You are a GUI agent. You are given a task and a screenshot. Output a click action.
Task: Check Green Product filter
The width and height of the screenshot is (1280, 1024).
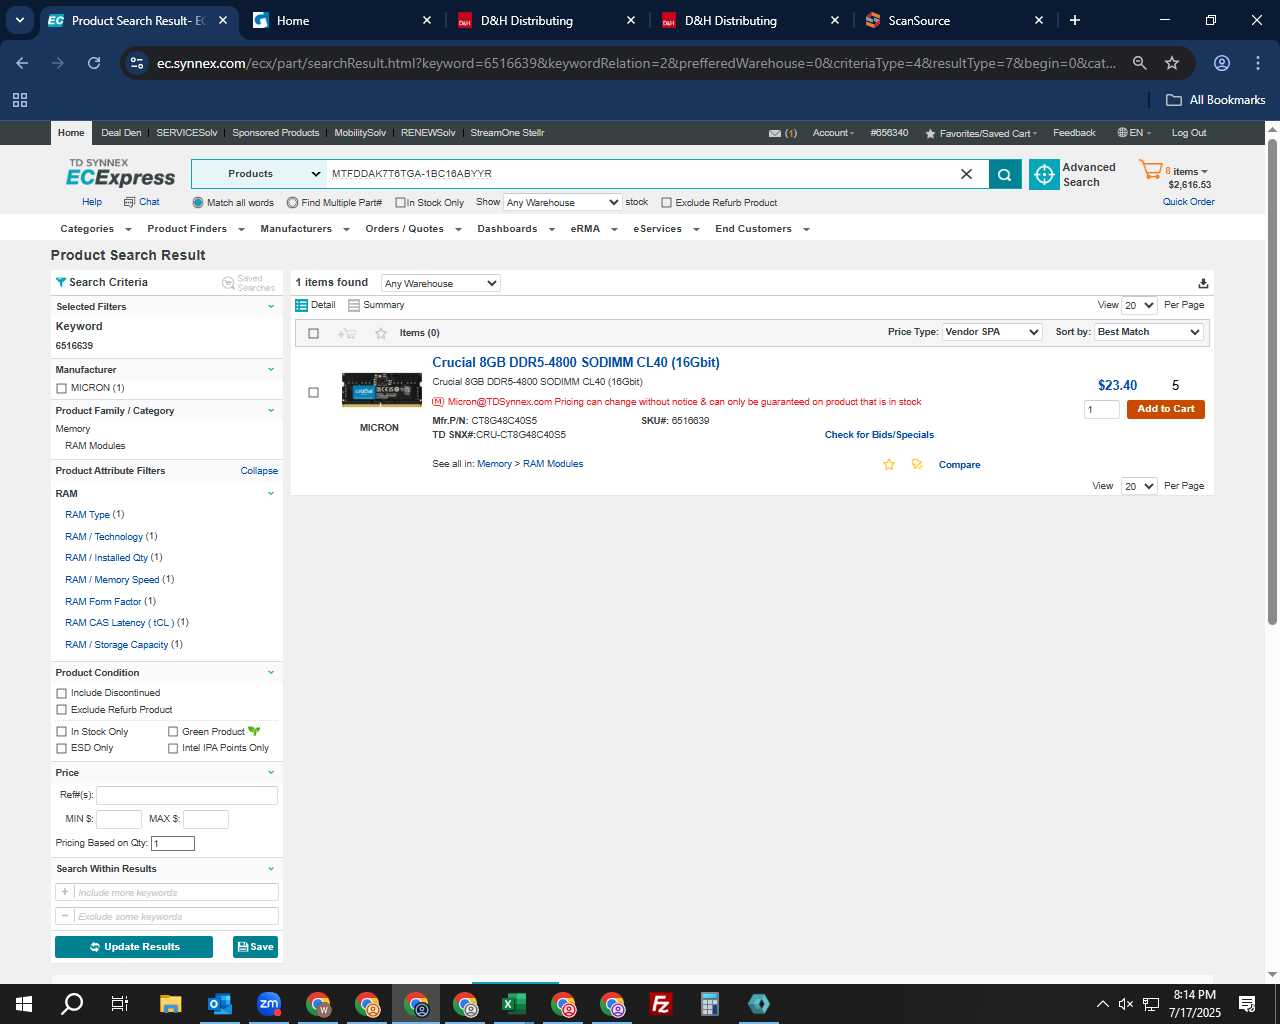point(173,732)
